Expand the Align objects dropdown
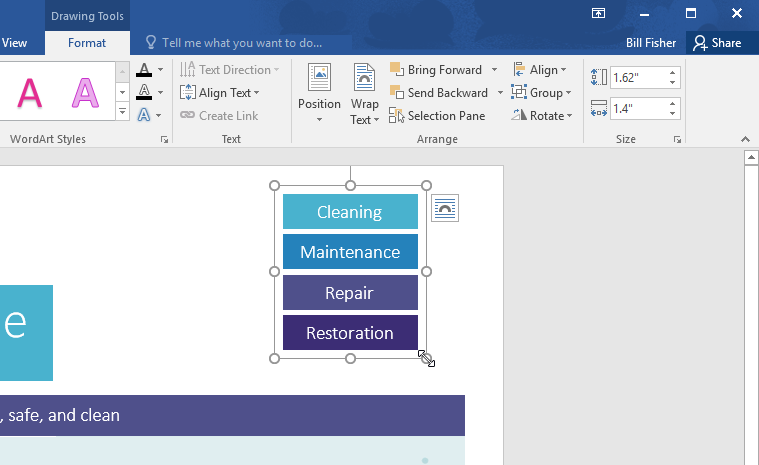Viewport: 759px width, 465px height. coord(540,70)
